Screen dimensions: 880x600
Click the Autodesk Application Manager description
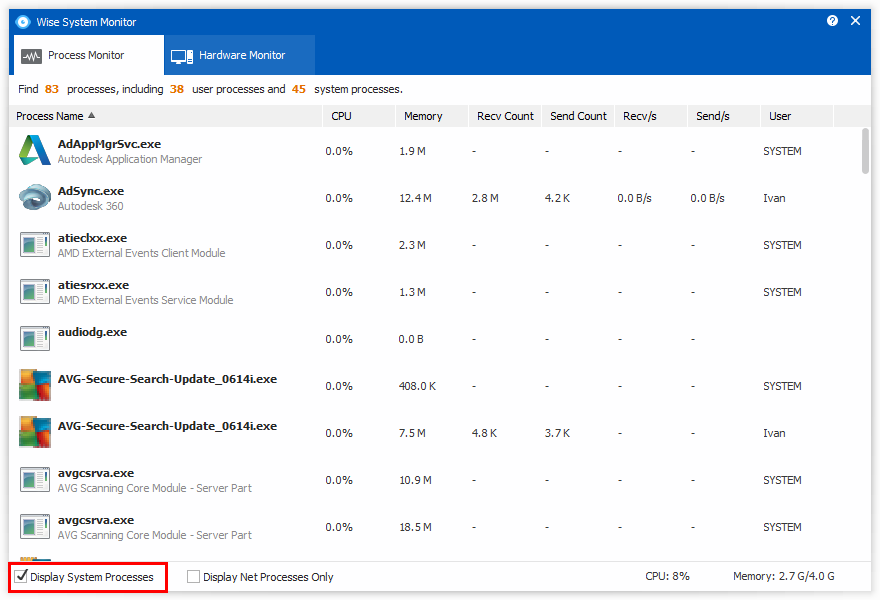coord(130,159)
